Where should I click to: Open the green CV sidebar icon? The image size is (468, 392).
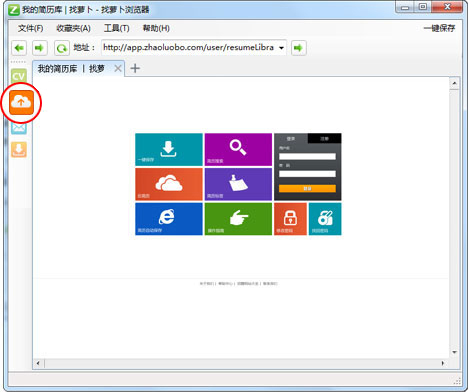[x=19, y=76]
